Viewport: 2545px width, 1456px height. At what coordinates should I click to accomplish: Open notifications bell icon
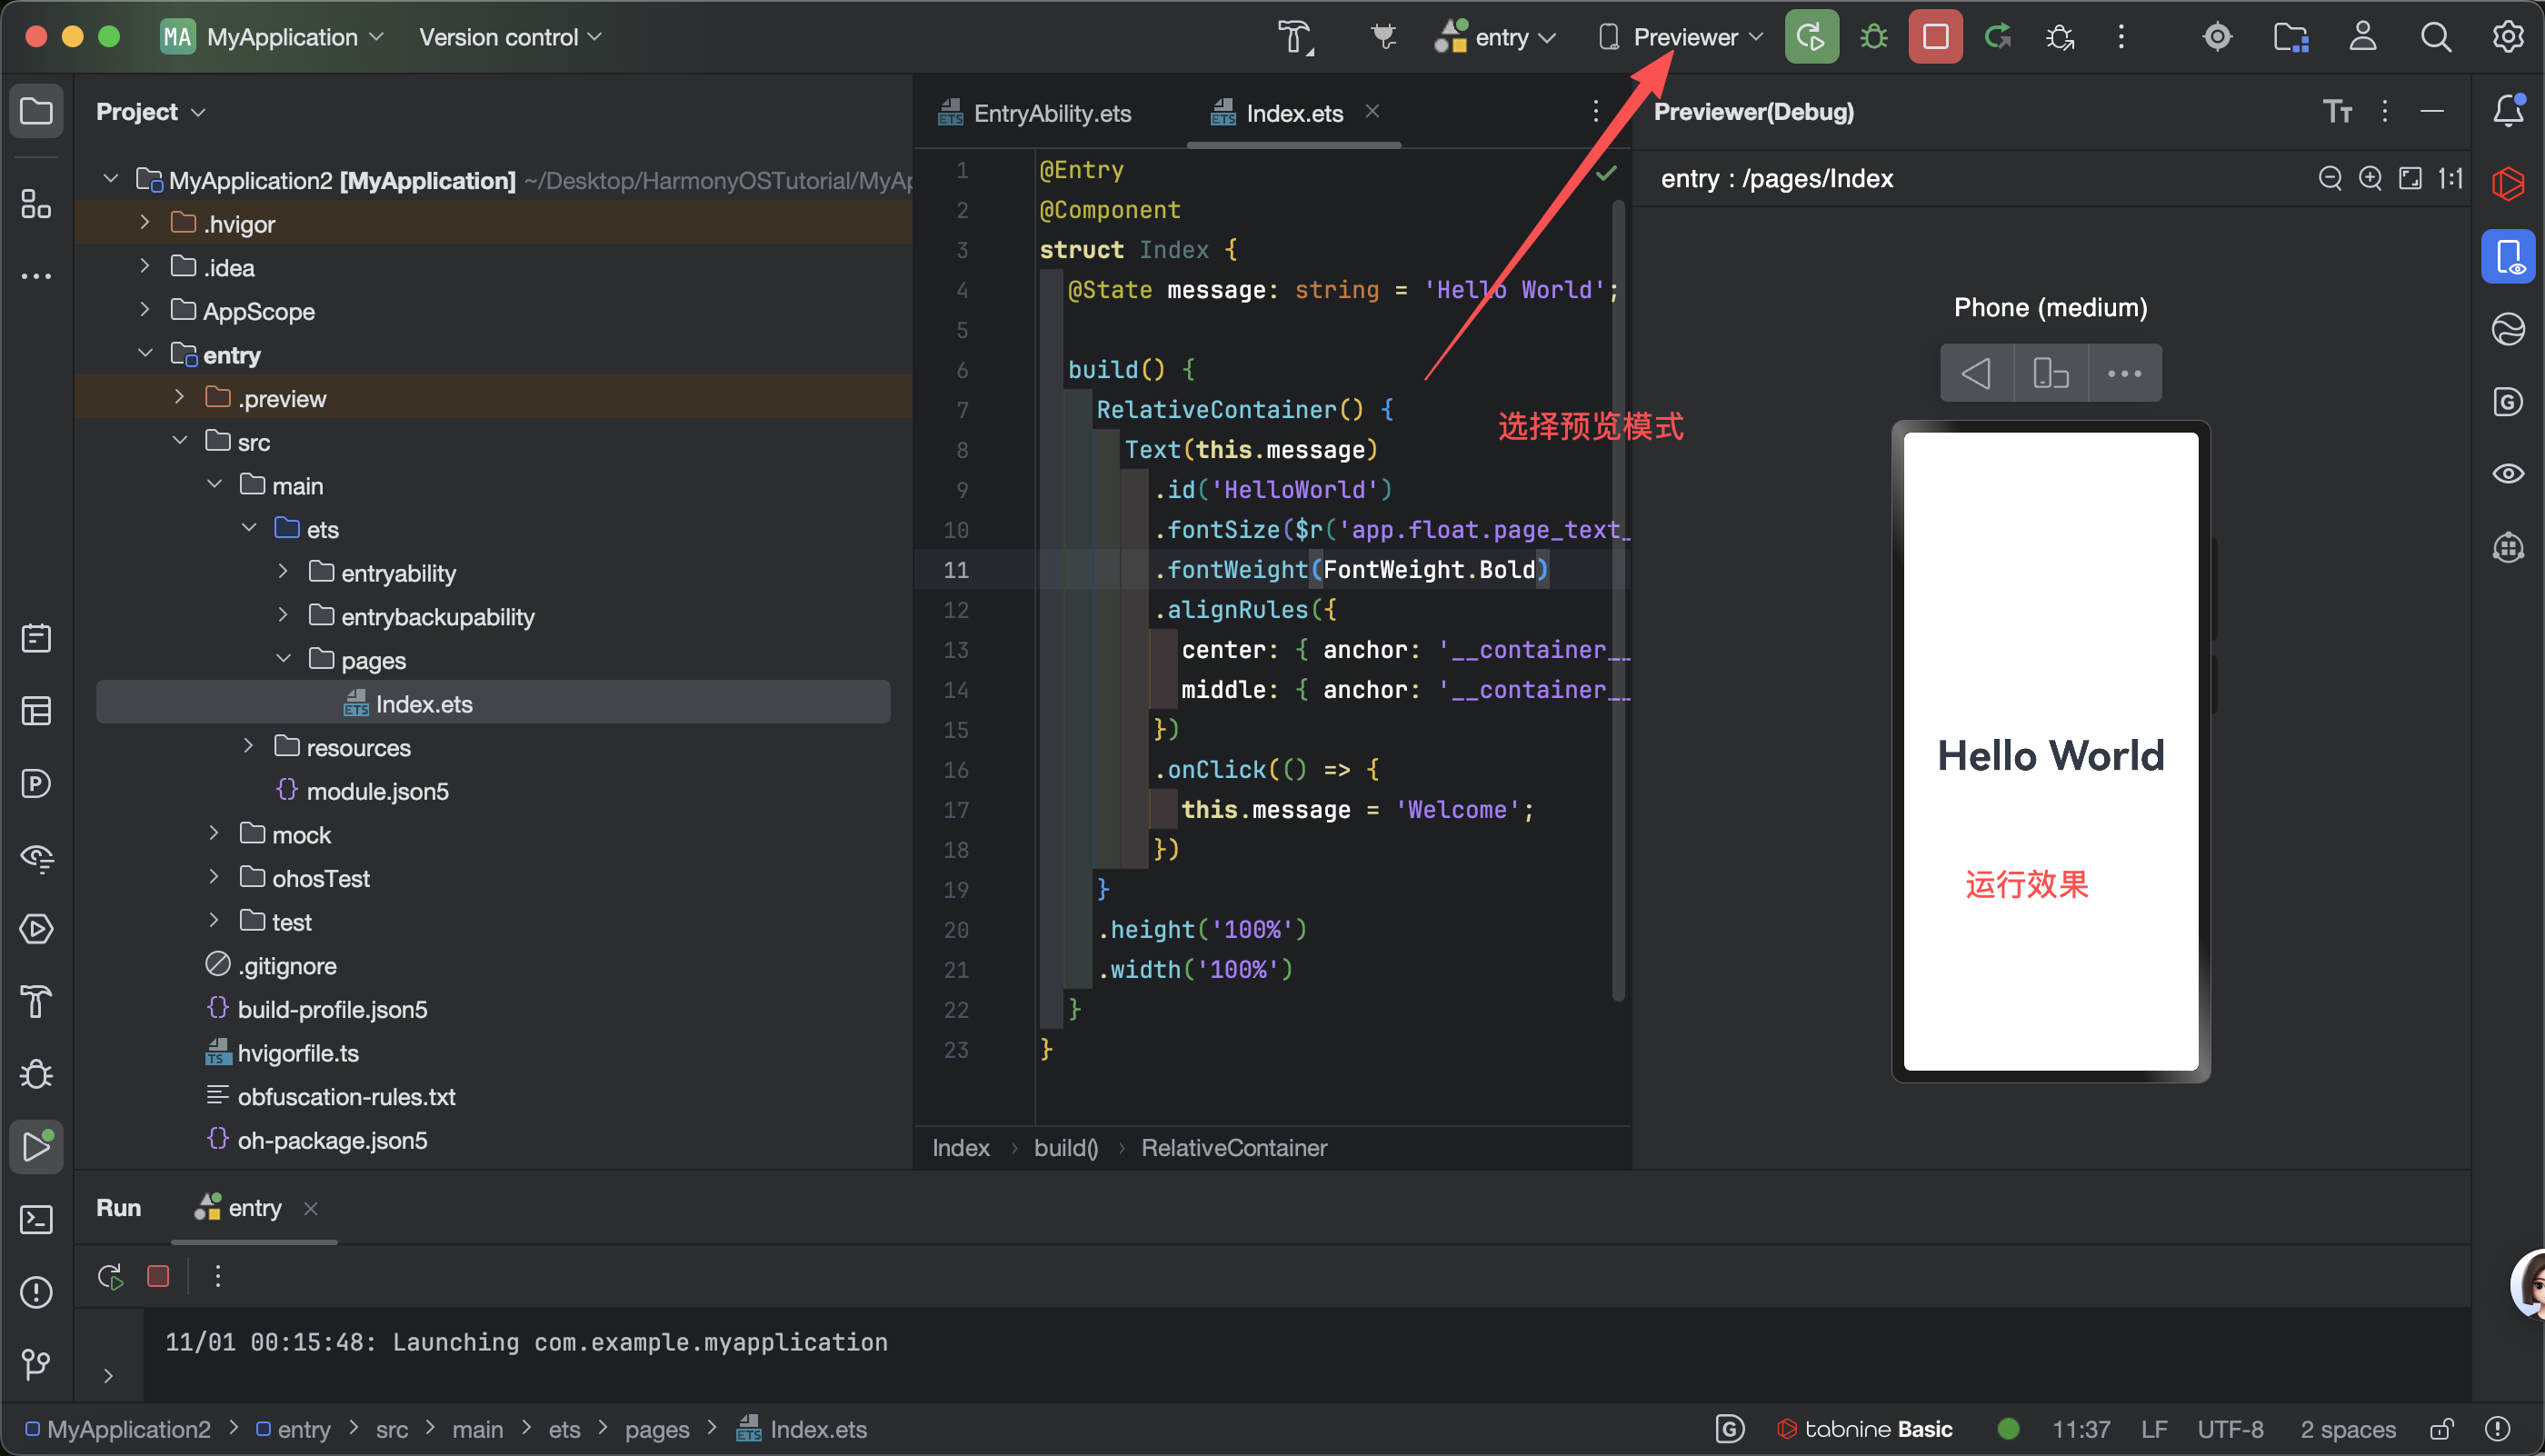(x=2507, y=110)
